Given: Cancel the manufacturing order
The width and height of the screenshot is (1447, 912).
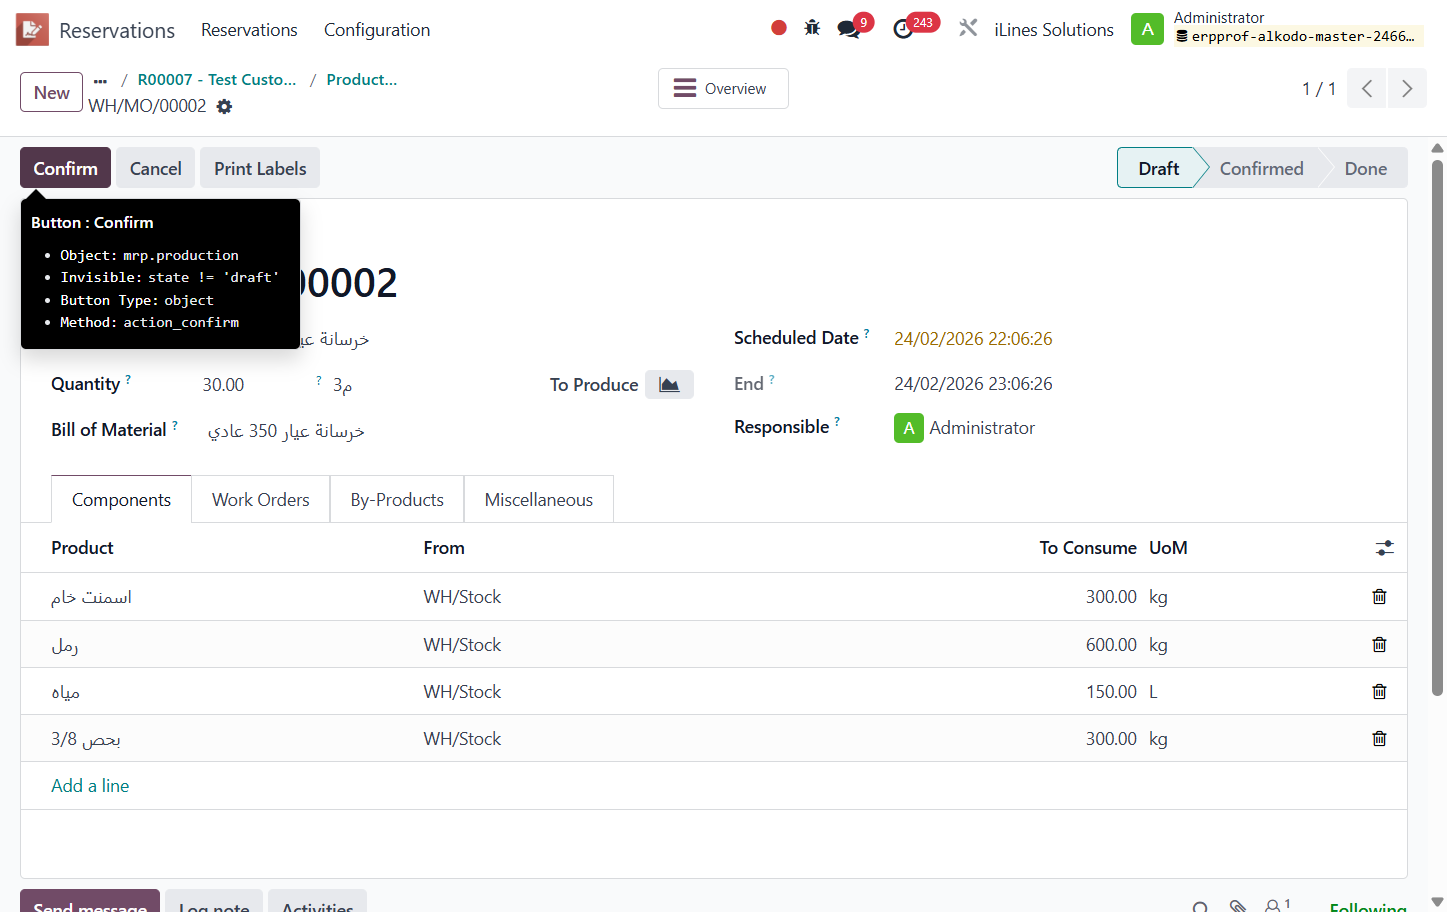Looking at the screenshot, I should click(156, 168).
